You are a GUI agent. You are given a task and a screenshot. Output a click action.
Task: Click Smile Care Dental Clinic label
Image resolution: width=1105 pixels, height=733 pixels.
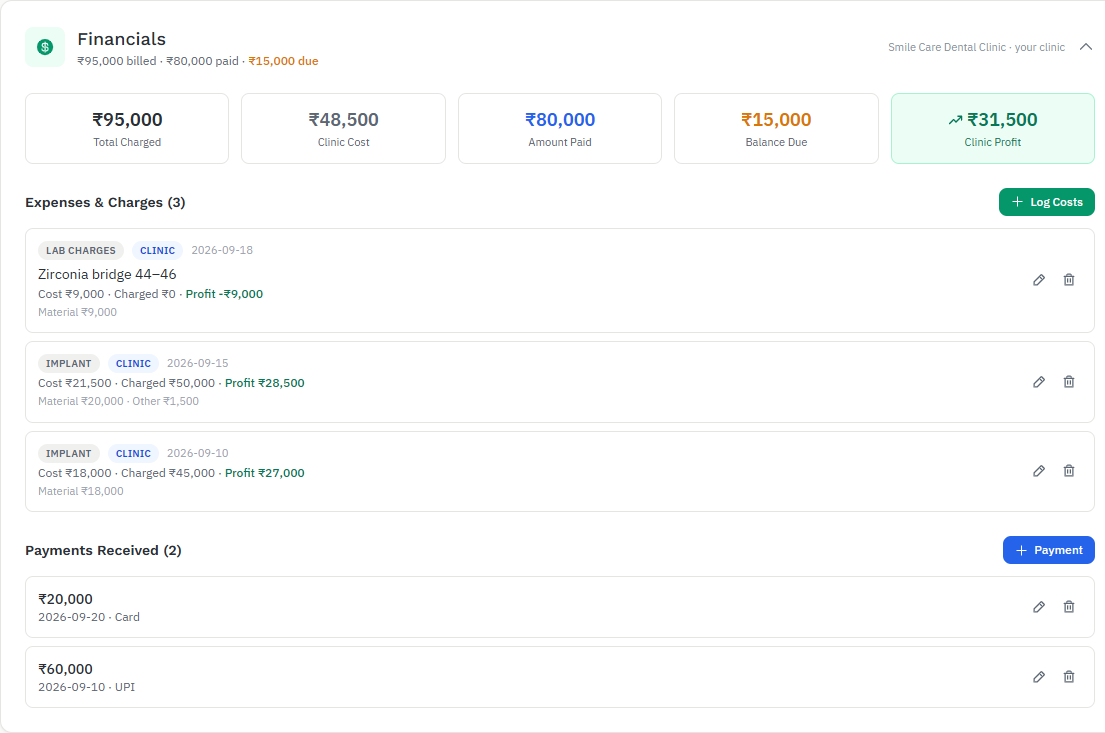pos(946,47)
